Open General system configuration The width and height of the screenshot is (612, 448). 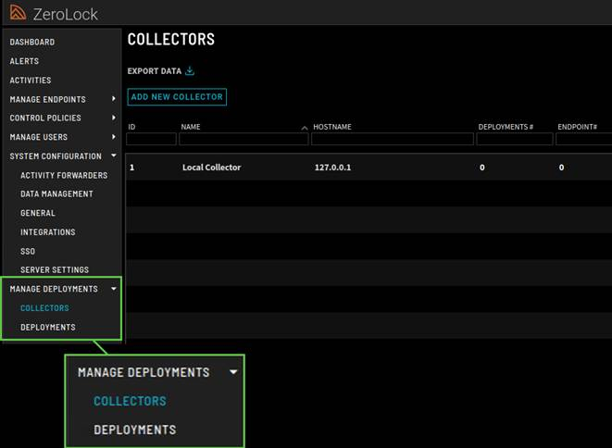coord(37,213)
